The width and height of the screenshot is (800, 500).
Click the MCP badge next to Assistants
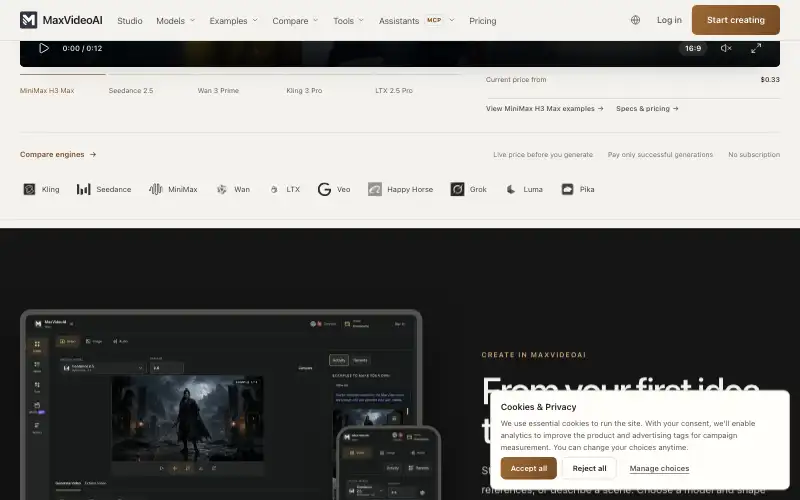(434, 20)
